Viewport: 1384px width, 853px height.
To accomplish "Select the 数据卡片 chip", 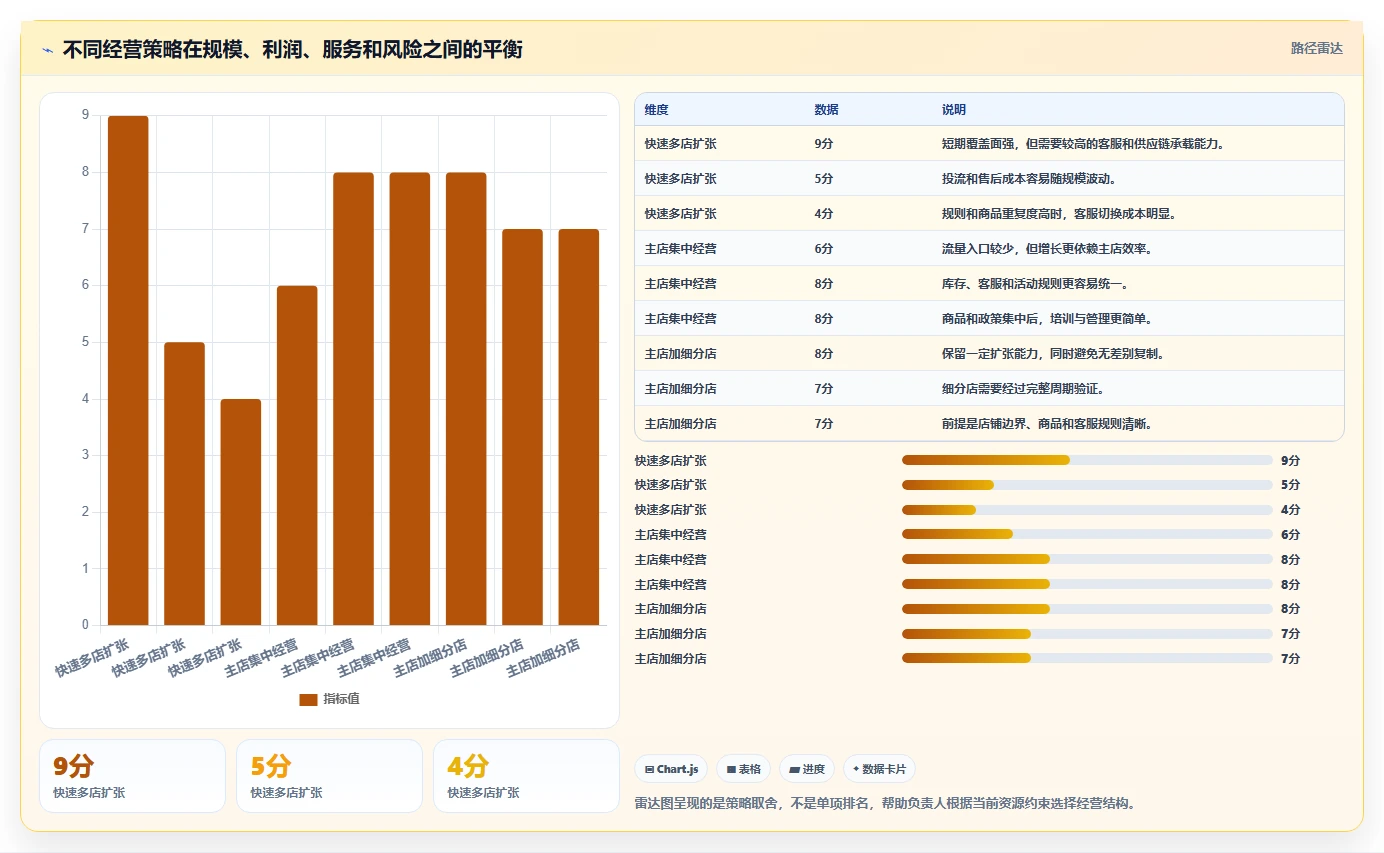I will tap(879, 769).
